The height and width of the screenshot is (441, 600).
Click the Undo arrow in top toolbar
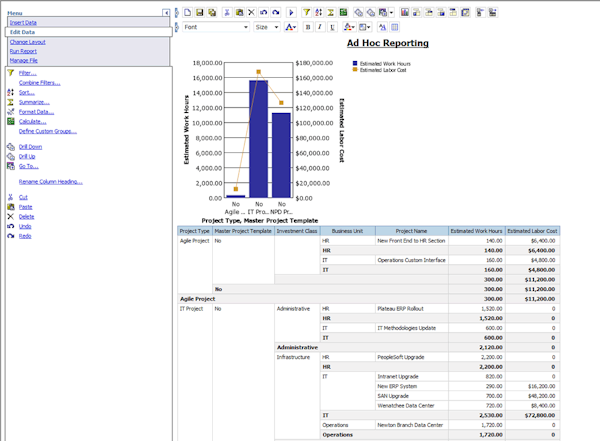(263, 13)
